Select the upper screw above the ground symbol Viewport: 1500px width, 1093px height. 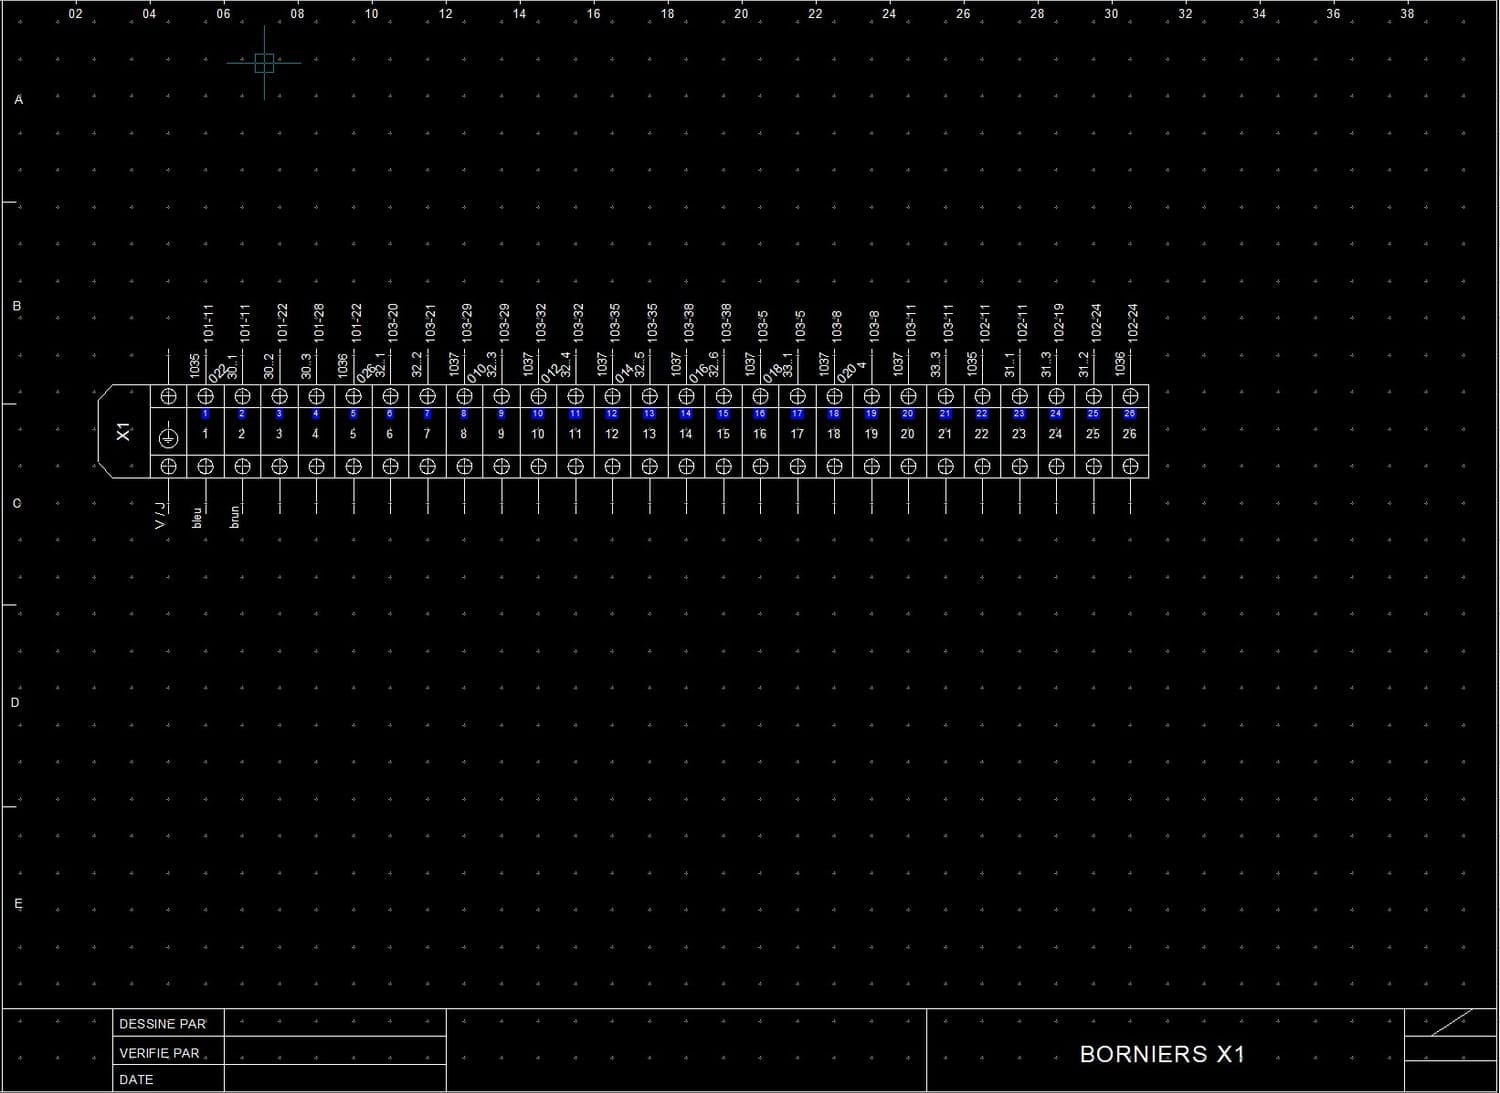[168, 396]
